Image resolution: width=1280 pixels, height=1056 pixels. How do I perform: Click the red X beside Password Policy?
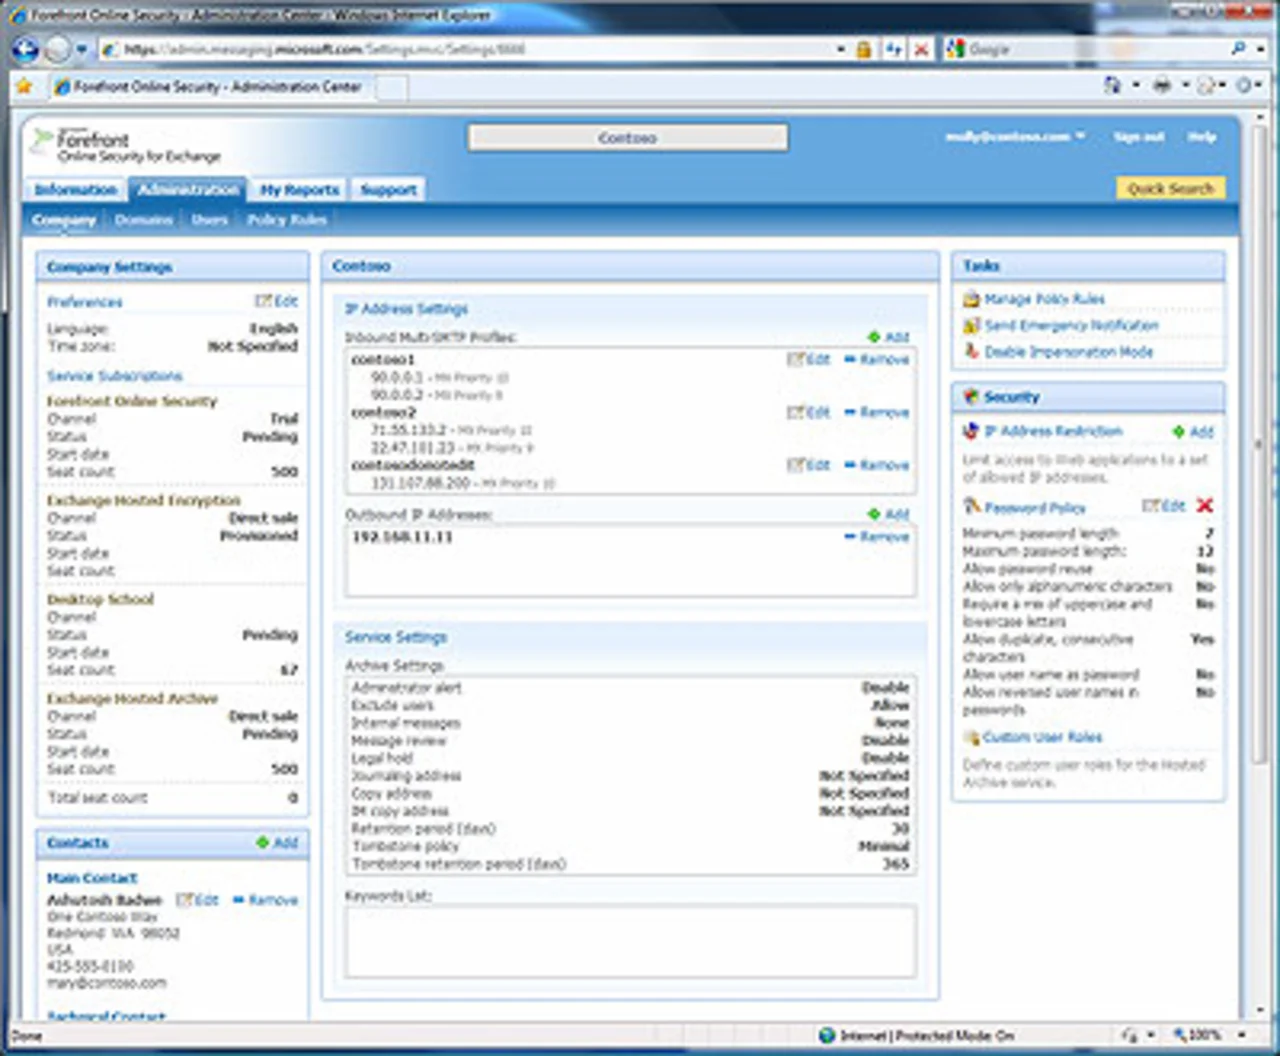pyautogui.click(x=1205, y=506)
